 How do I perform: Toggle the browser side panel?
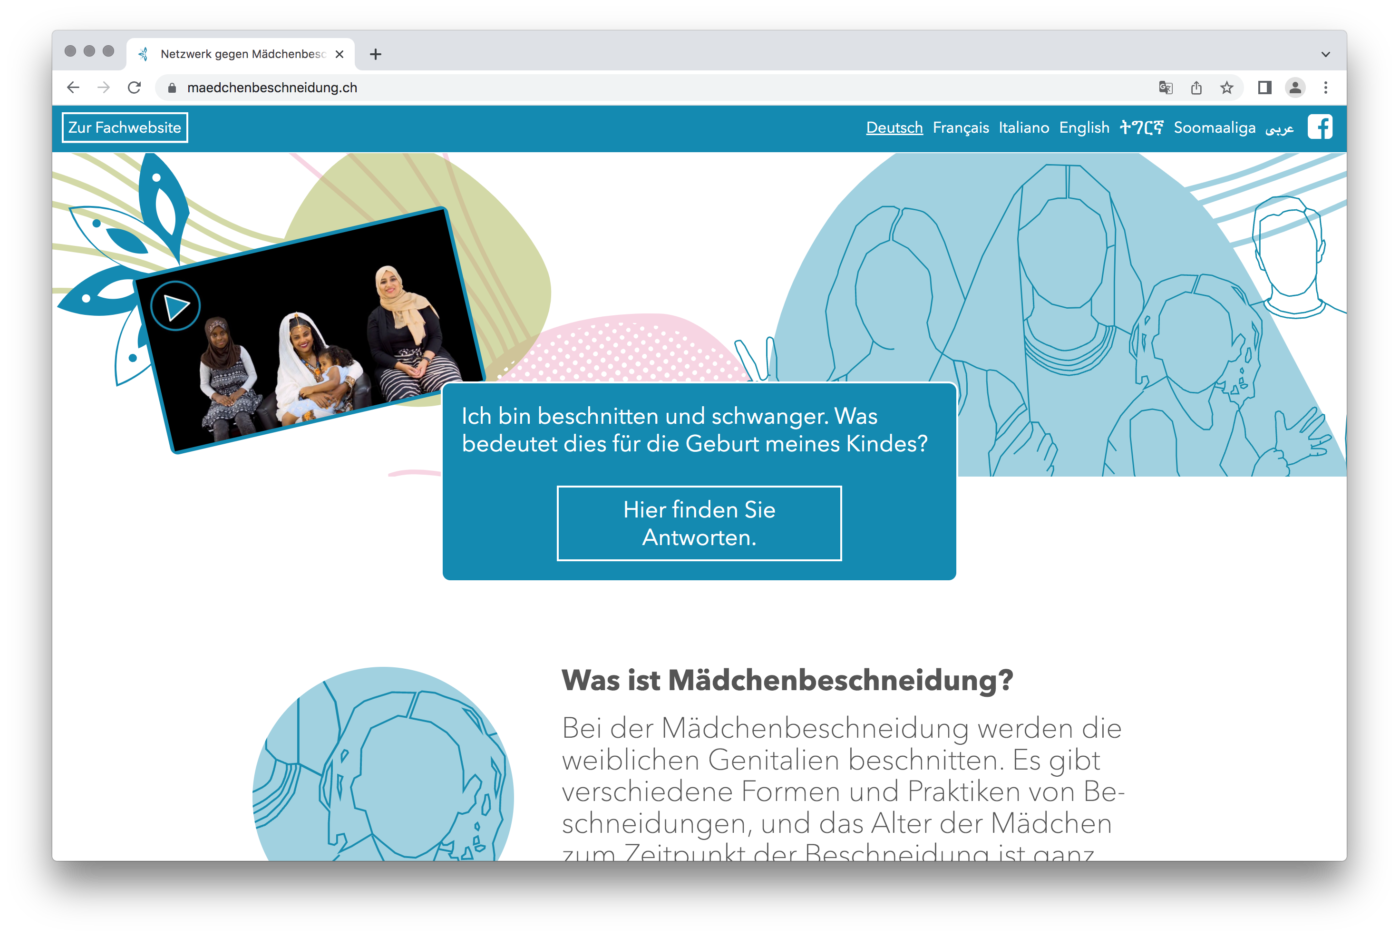pos(1264,87)
